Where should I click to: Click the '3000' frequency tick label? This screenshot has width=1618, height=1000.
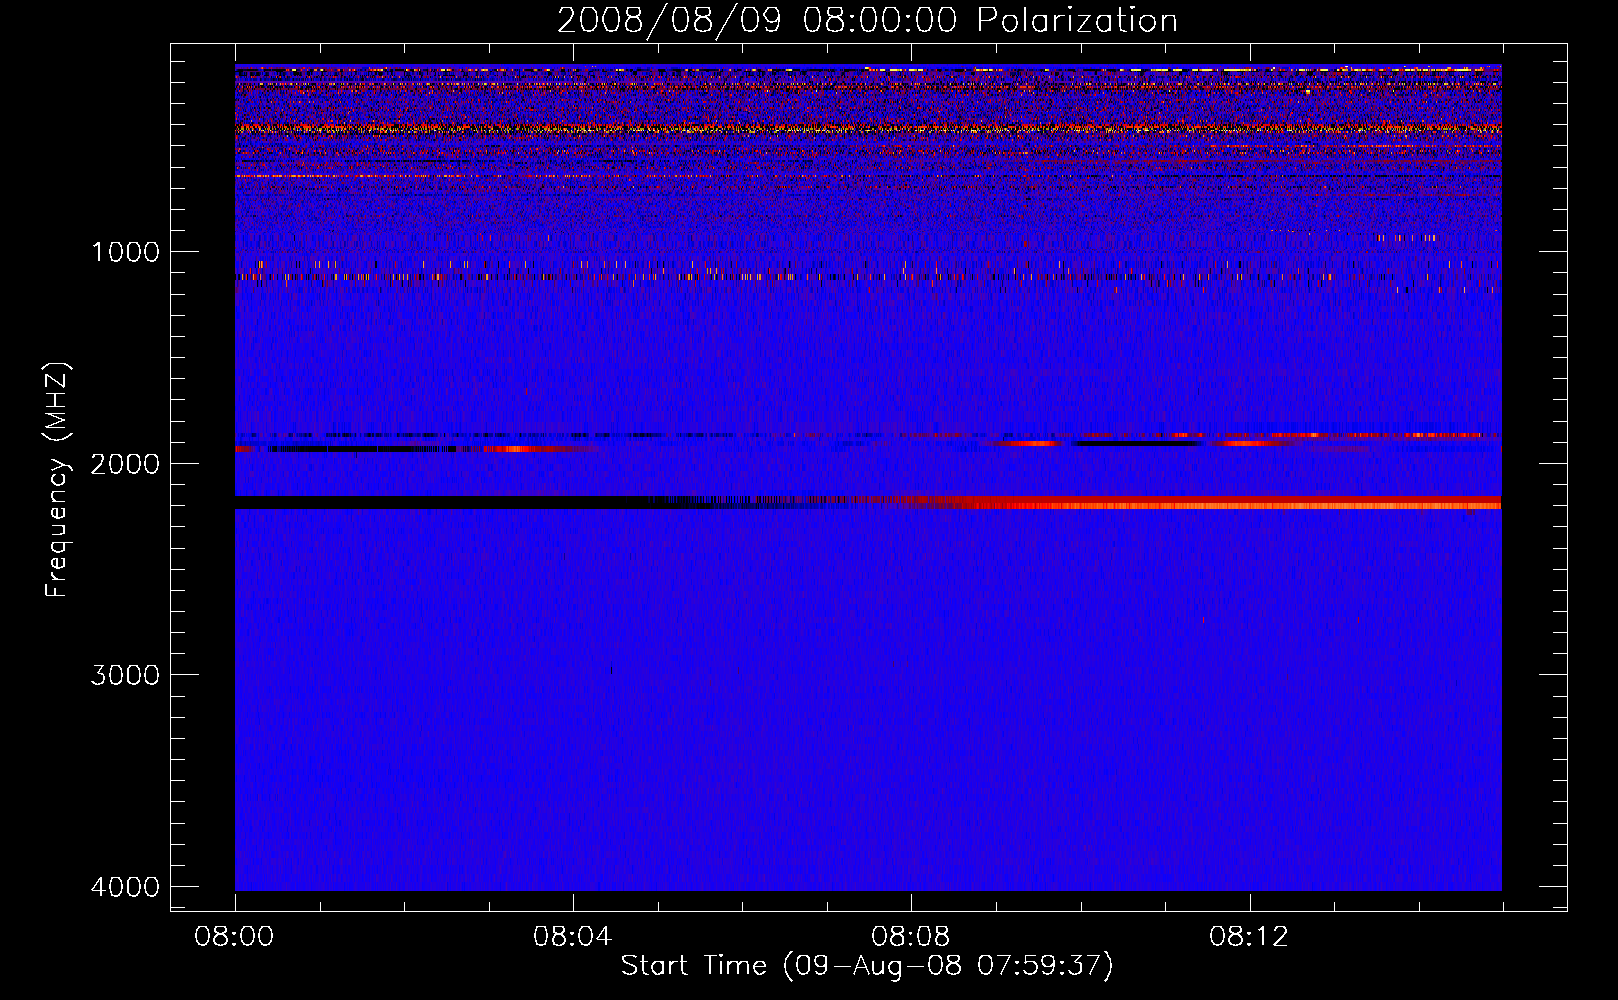pyautogui.click(x=125, y=675)
